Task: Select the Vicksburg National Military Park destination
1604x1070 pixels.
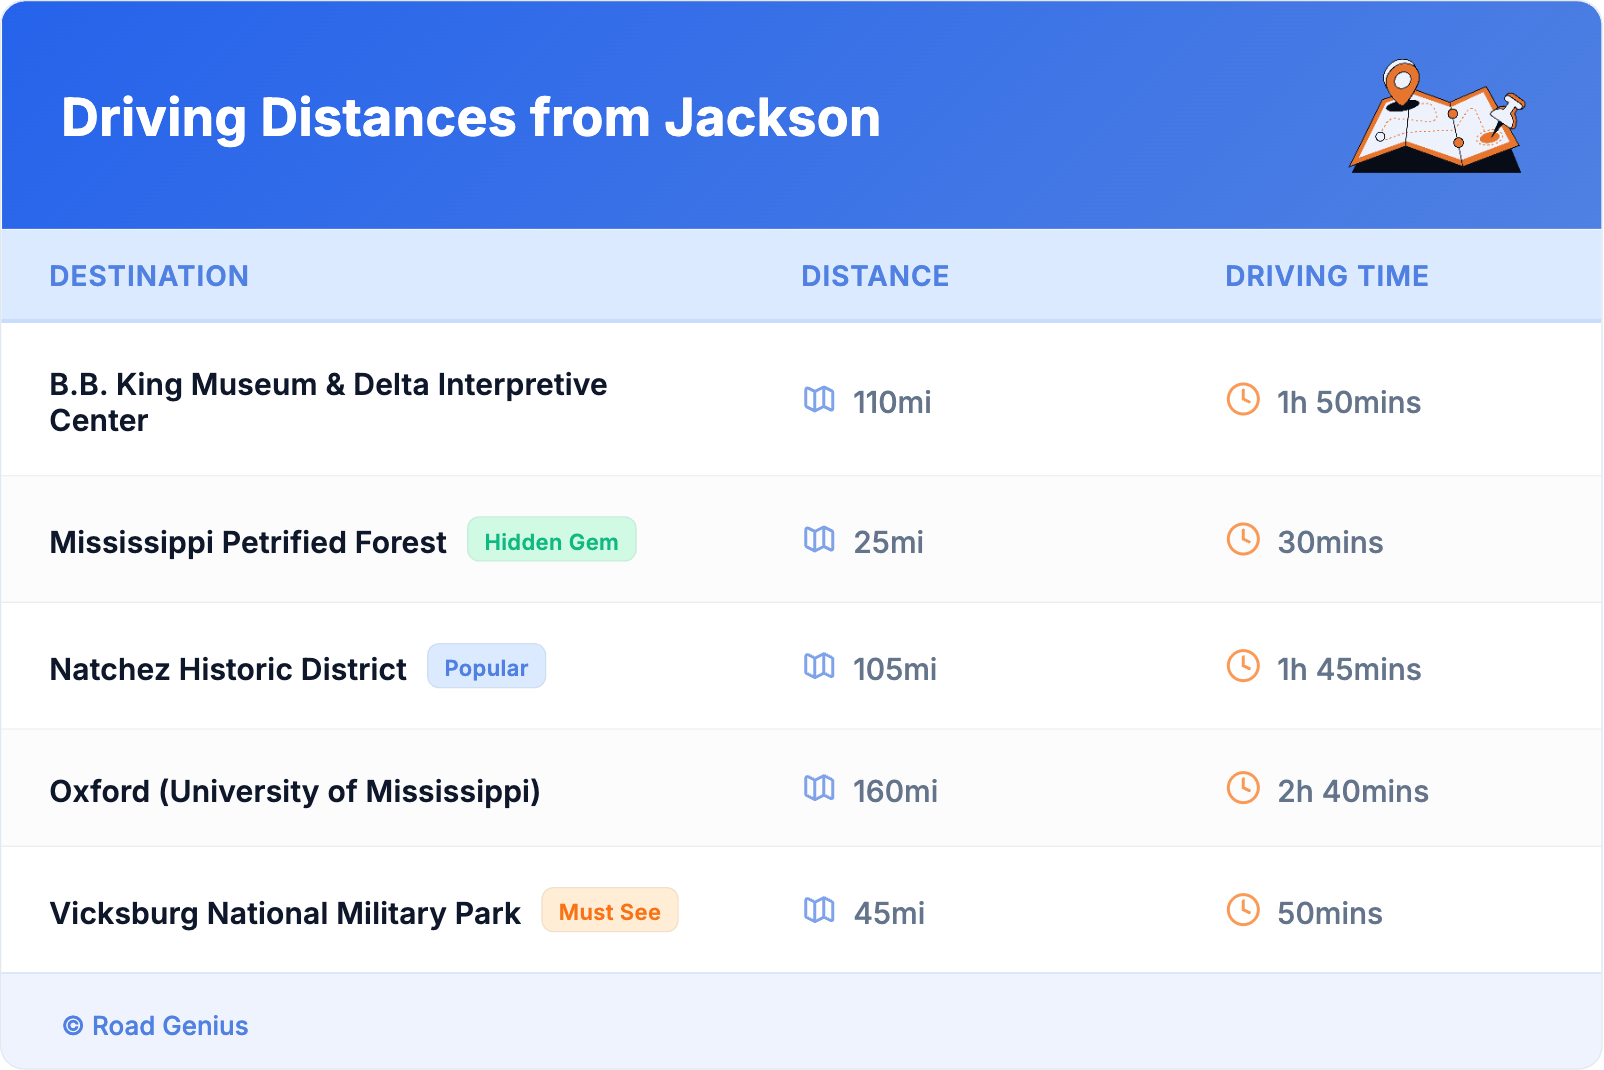Action: click(x=285, y=913)
